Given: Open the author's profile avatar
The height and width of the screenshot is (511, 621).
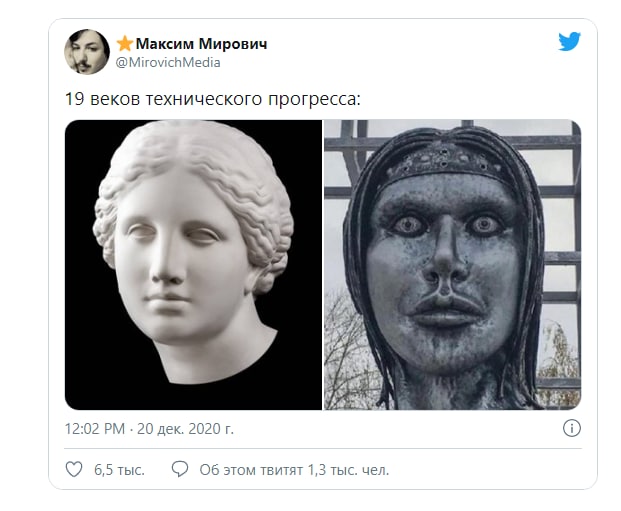Looking at the screenshot, I should pos(87,51).
